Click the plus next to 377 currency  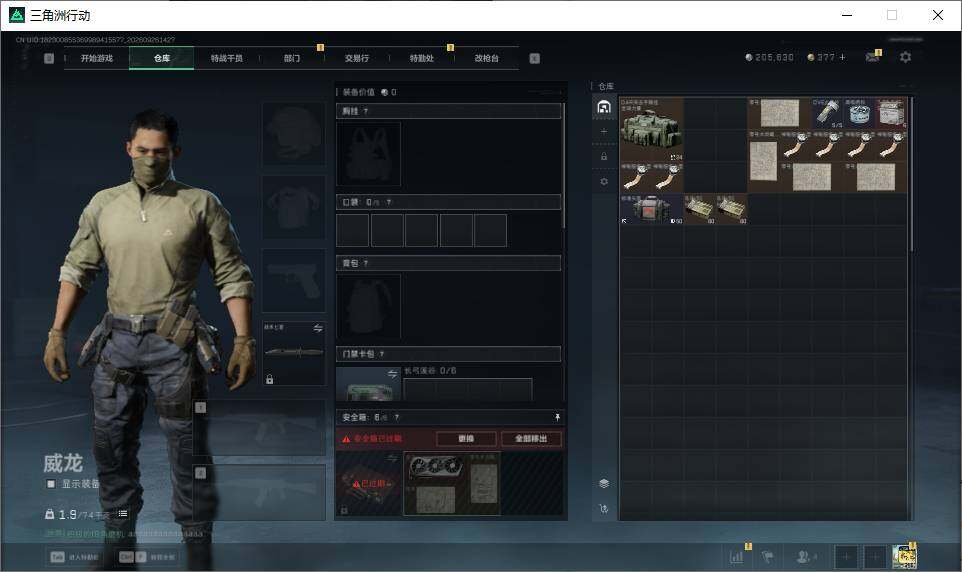[842, 57]
